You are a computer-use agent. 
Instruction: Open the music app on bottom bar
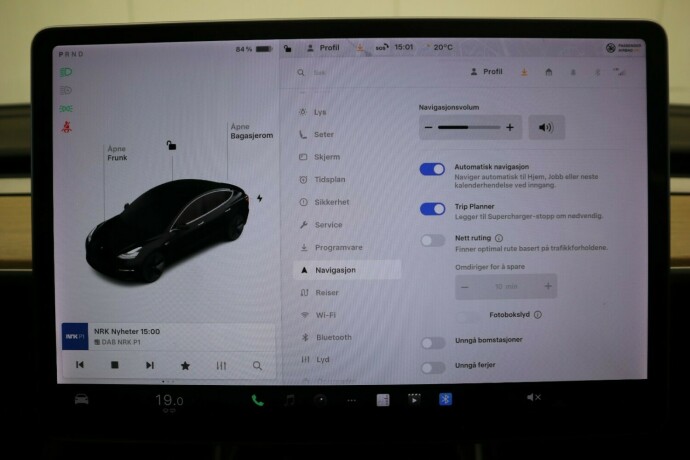289,400
